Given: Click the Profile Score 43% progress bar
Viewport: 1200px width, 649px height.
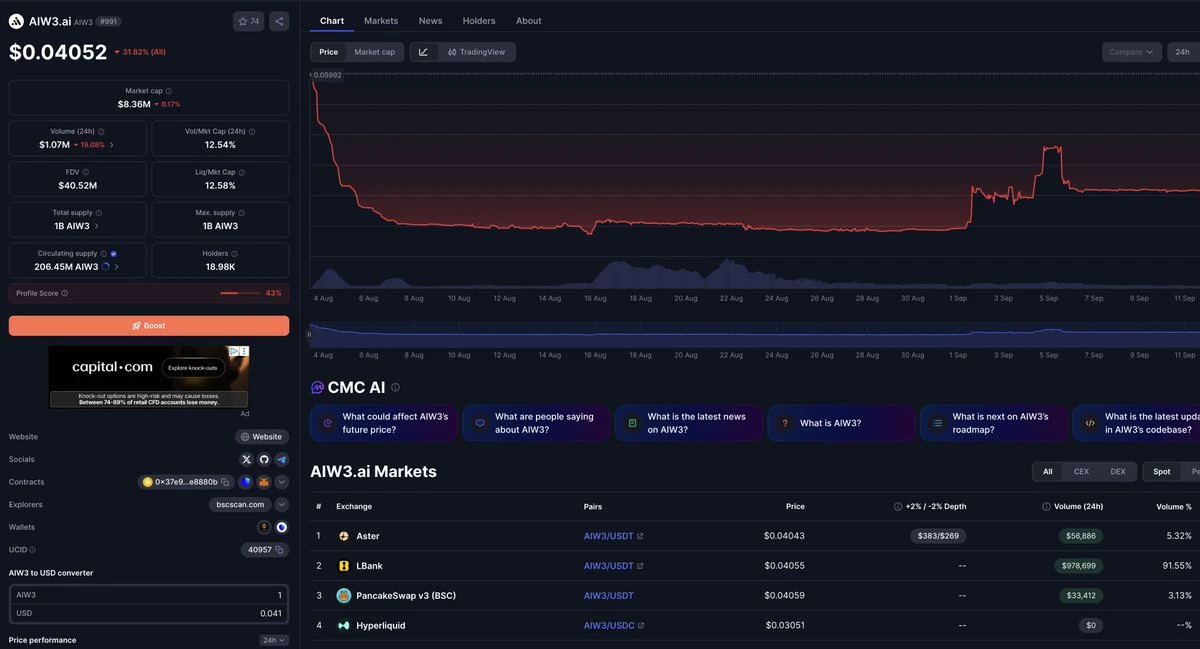Looking at the screenshot, I should click(x=240, y=293).
